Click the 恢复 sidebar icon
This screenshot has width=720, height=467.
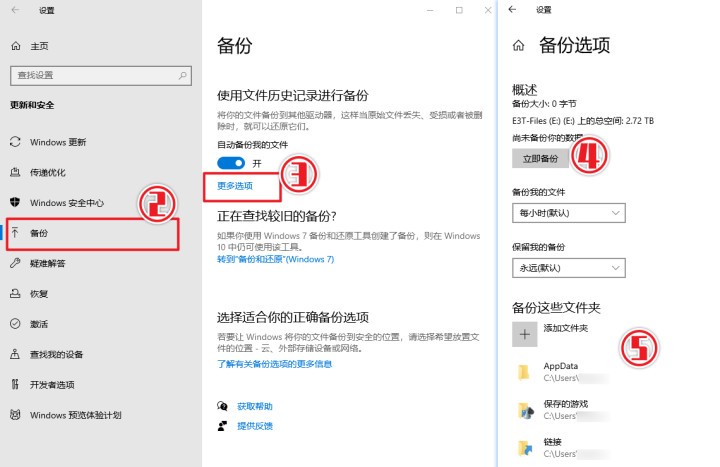pos(15,293)
